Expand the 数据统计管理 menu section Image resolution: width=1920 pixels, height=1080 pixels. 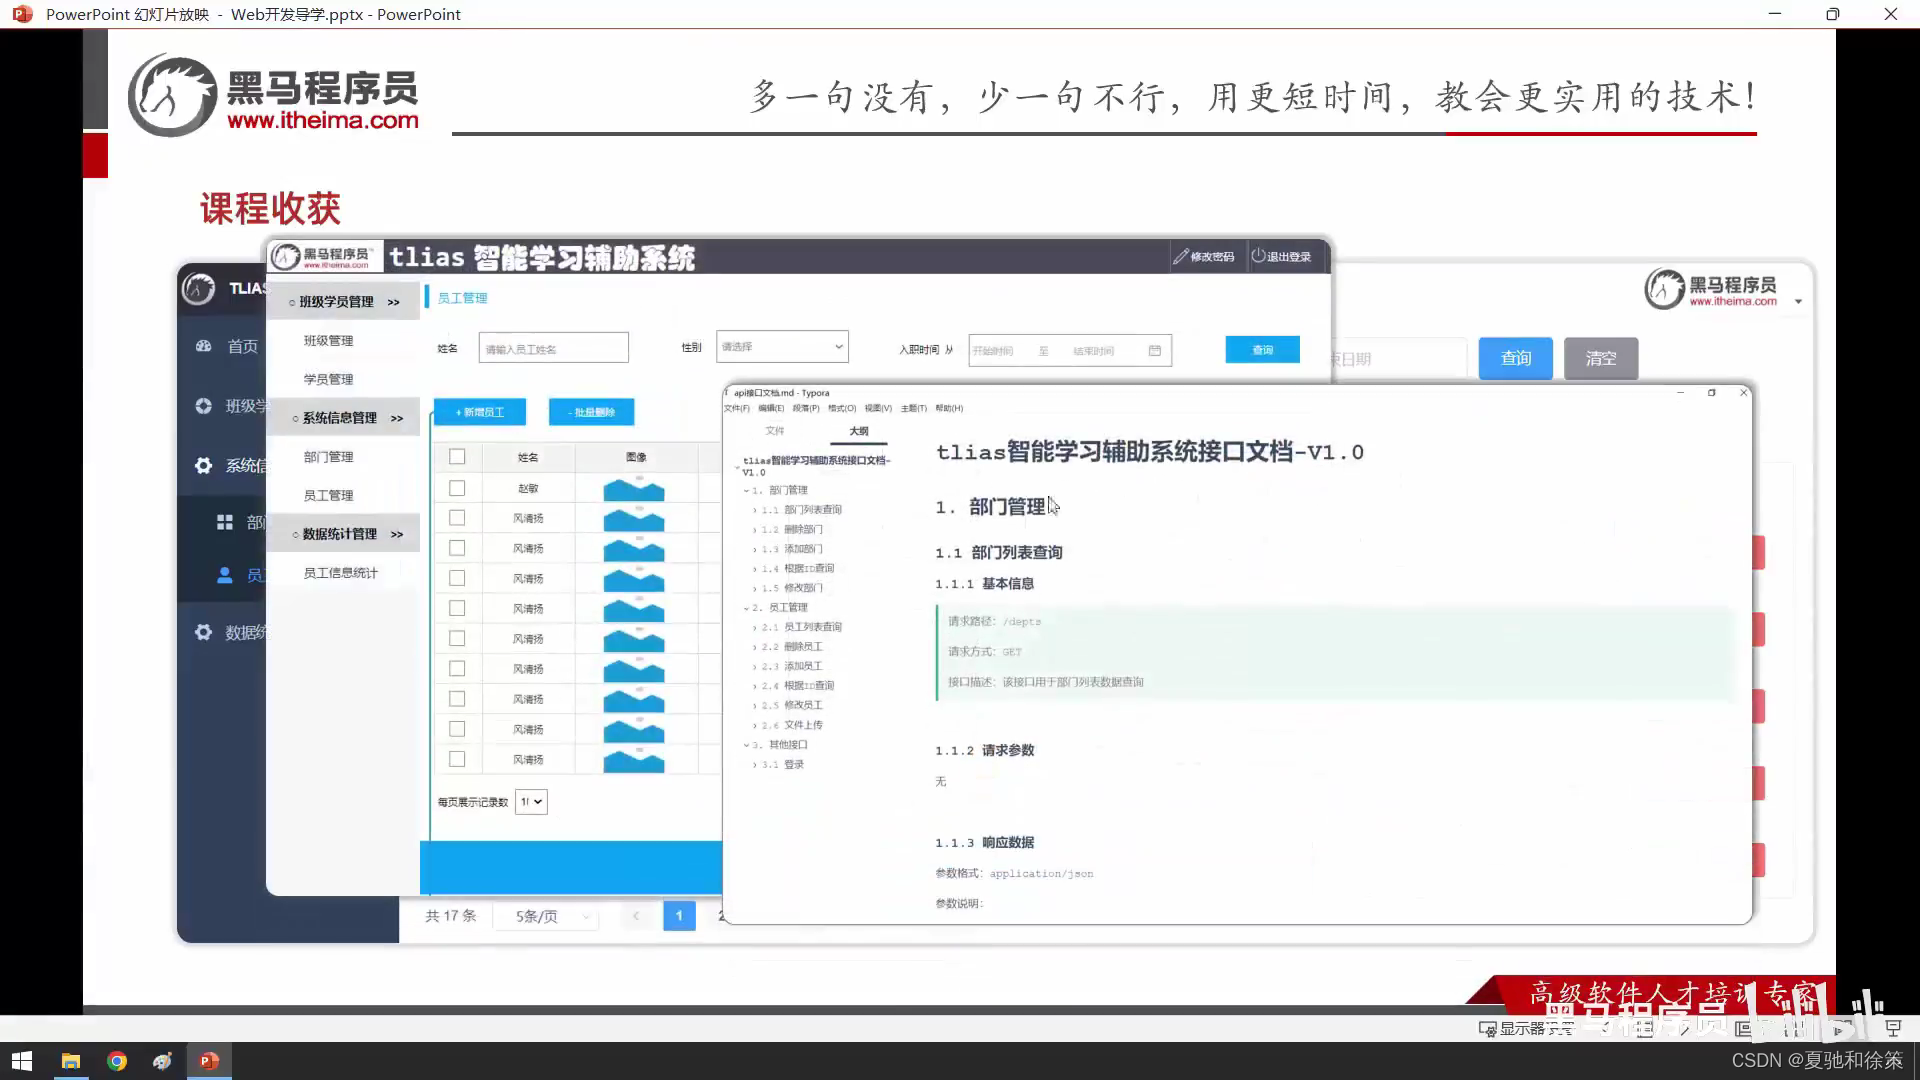343,534
